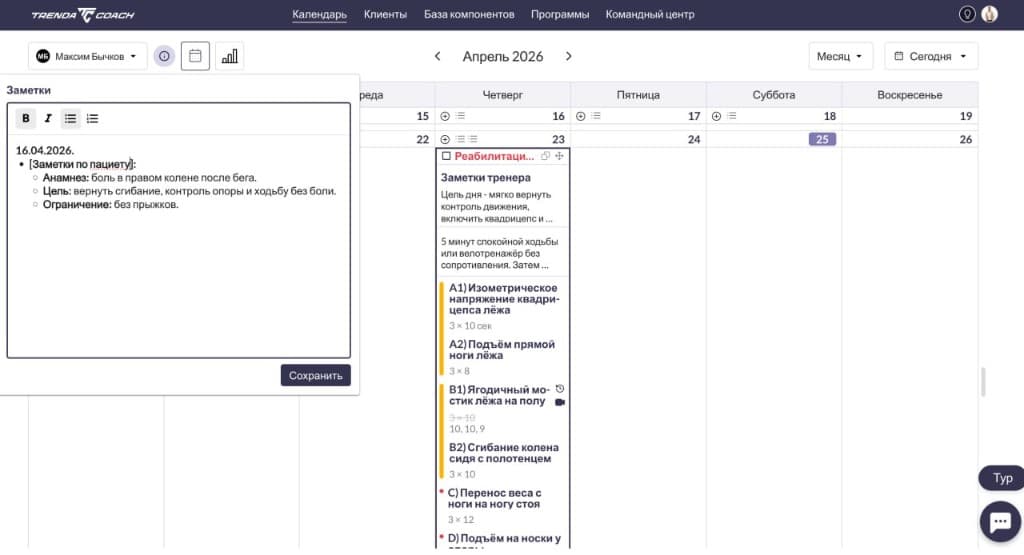The height and width of the screenshot is (555, 1024).
Task: Expand the Месяц view dropdown
Action: 840,57
